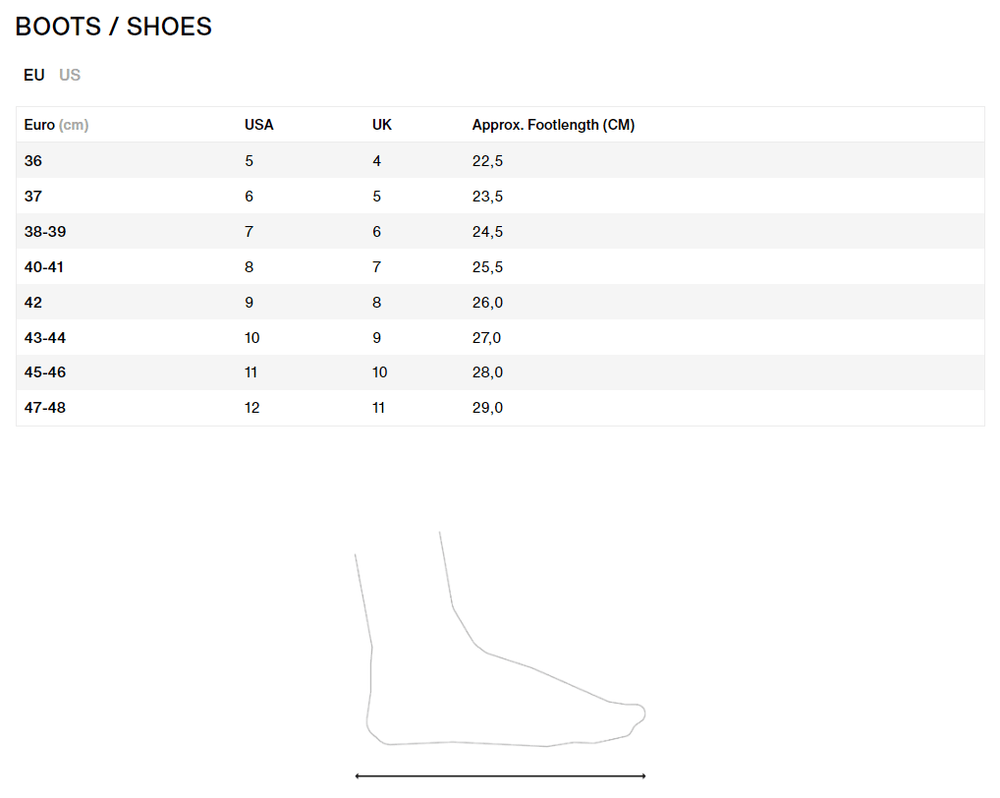1000x798 pixels.
Task: Click USA size 10 cell
Action: coord(252,338)
